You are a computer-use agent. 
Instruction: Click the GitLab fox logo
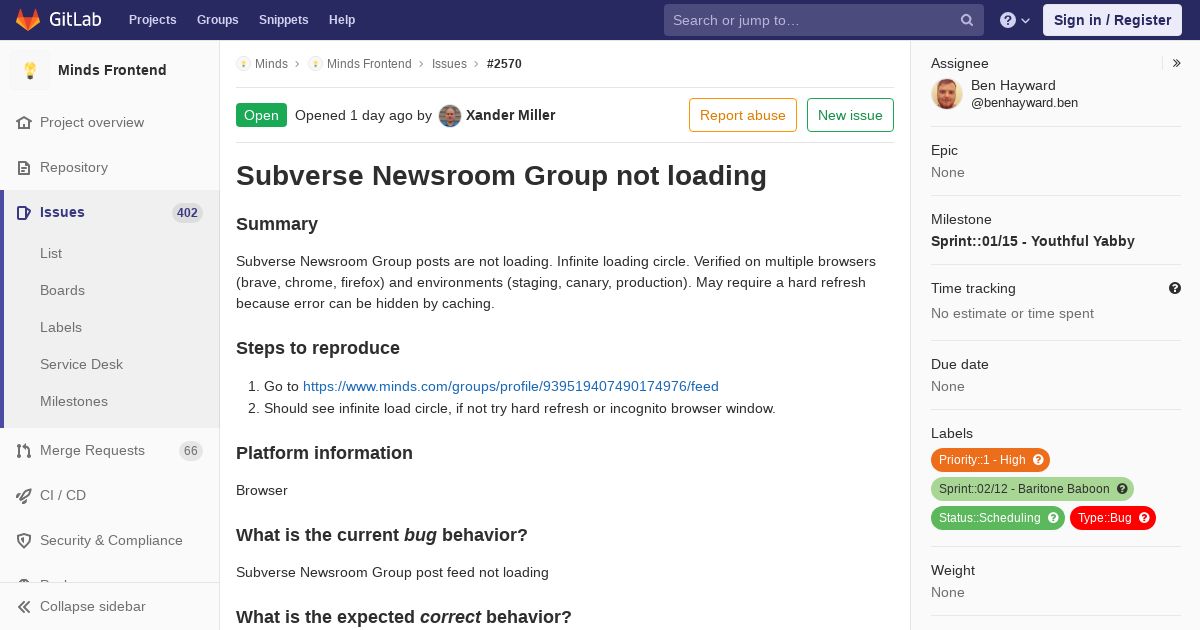click(28, 19)
